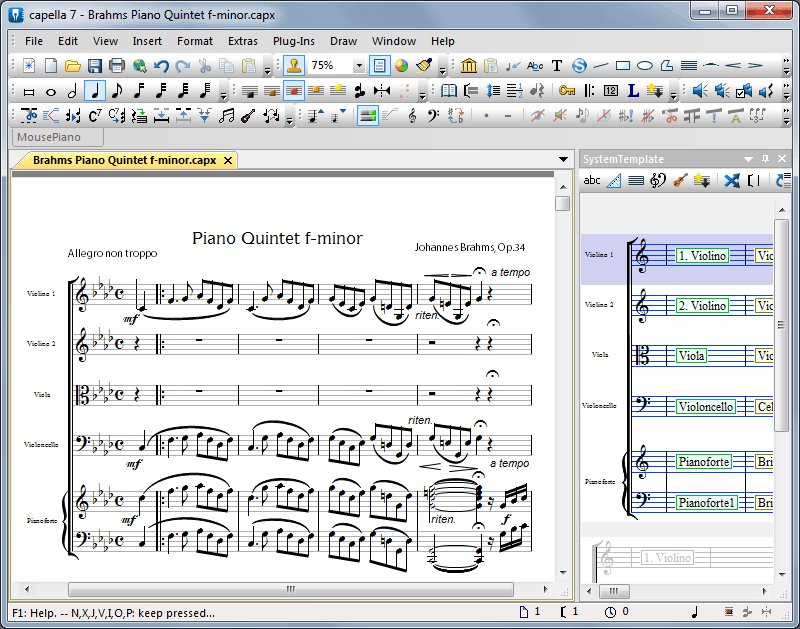Screen dimensions: 800x629
Task: Toggle the page display button beside zoom
Action: pyautogui.click(x=379, y=66)
